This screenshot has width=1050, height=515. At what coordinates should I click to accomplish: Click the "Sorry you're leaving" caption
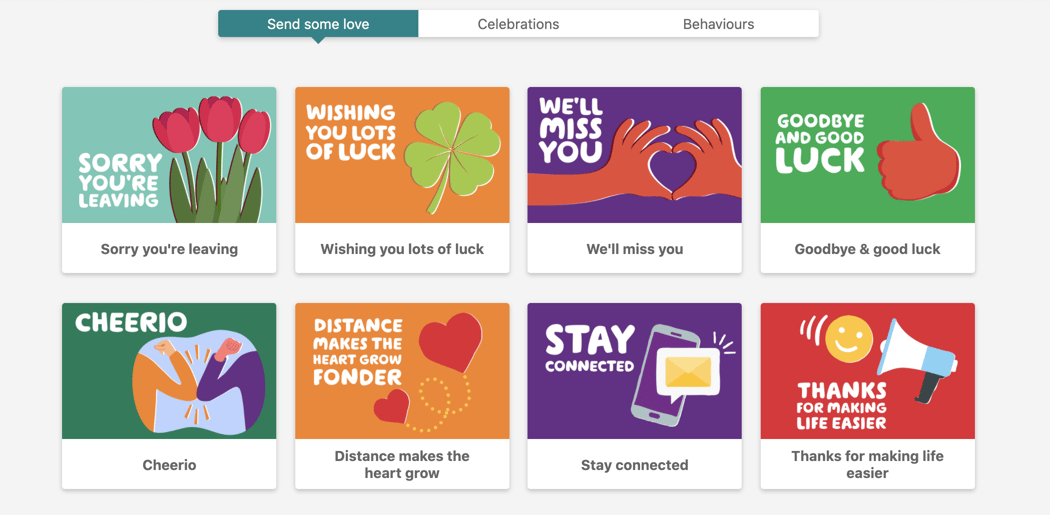169,249
